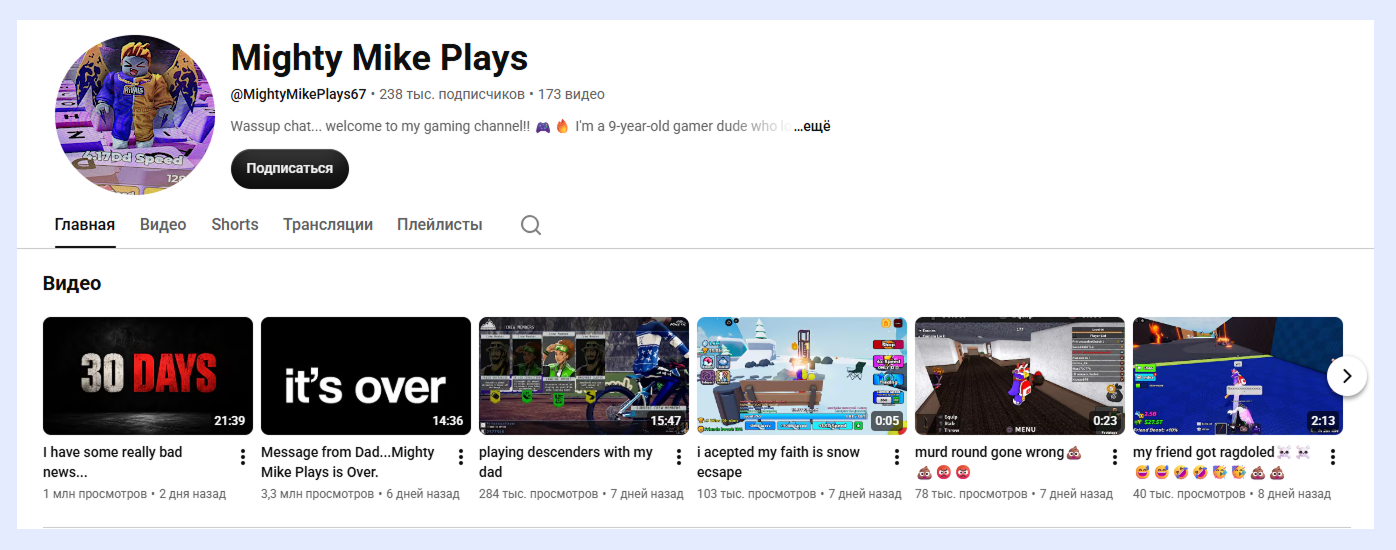Click the "Wassup chat..." channel description text
1396x550 pixels.
pos(510,126)
